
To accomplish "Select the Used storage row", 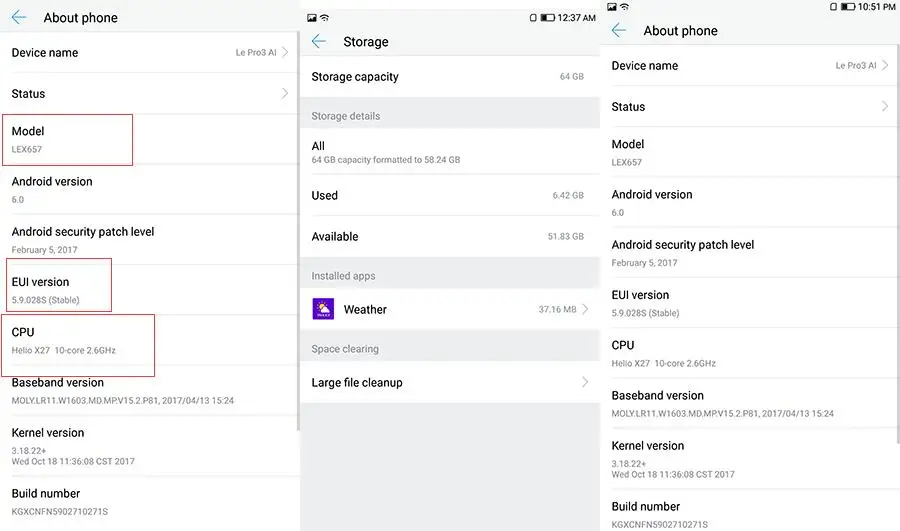I will [x=449, y=195].
